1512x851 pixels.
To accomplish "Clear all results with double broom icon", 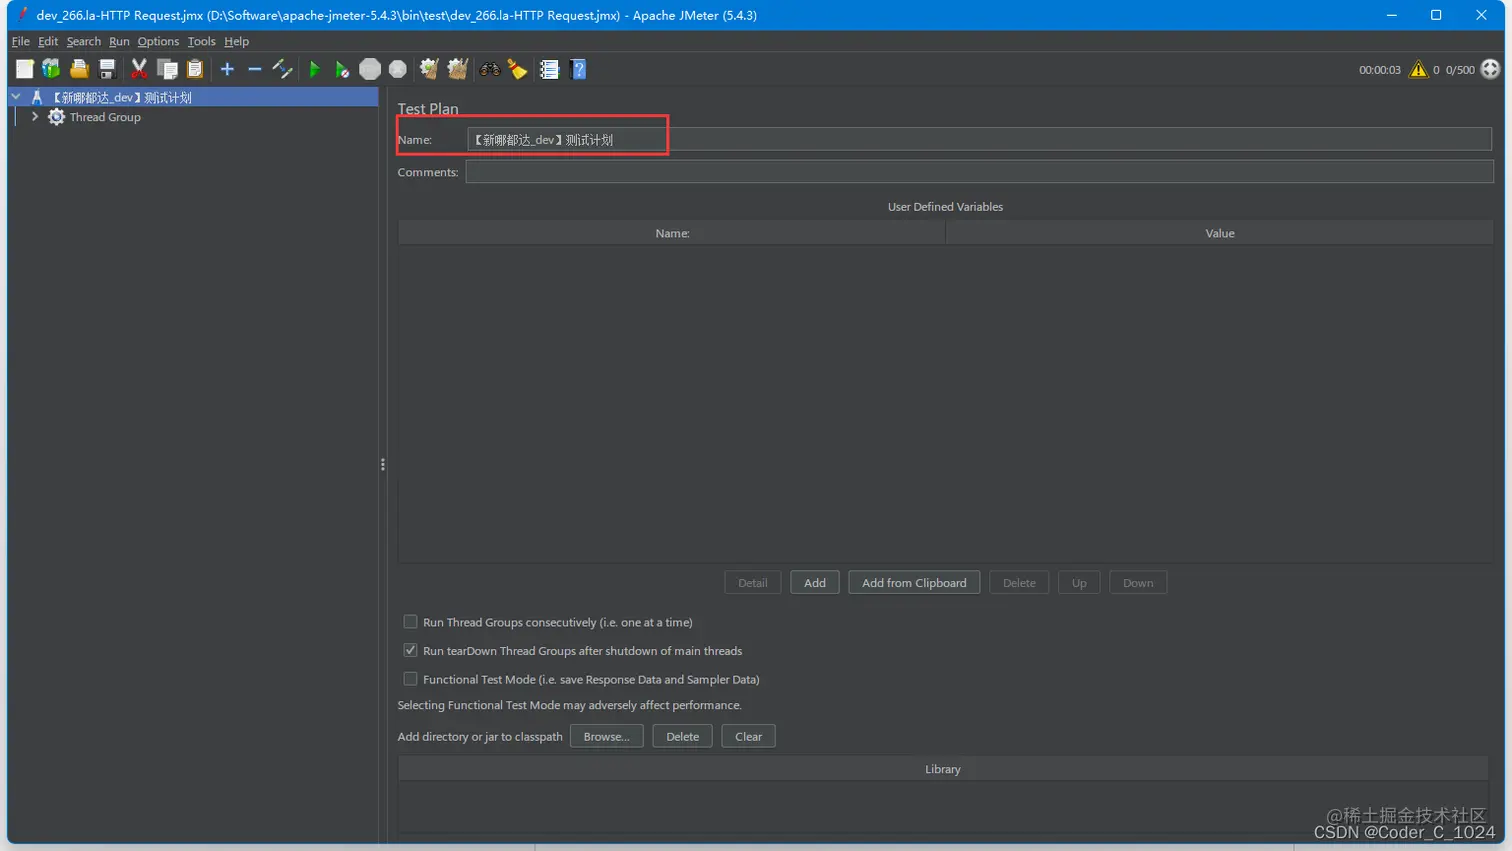I will coord(457,69).
